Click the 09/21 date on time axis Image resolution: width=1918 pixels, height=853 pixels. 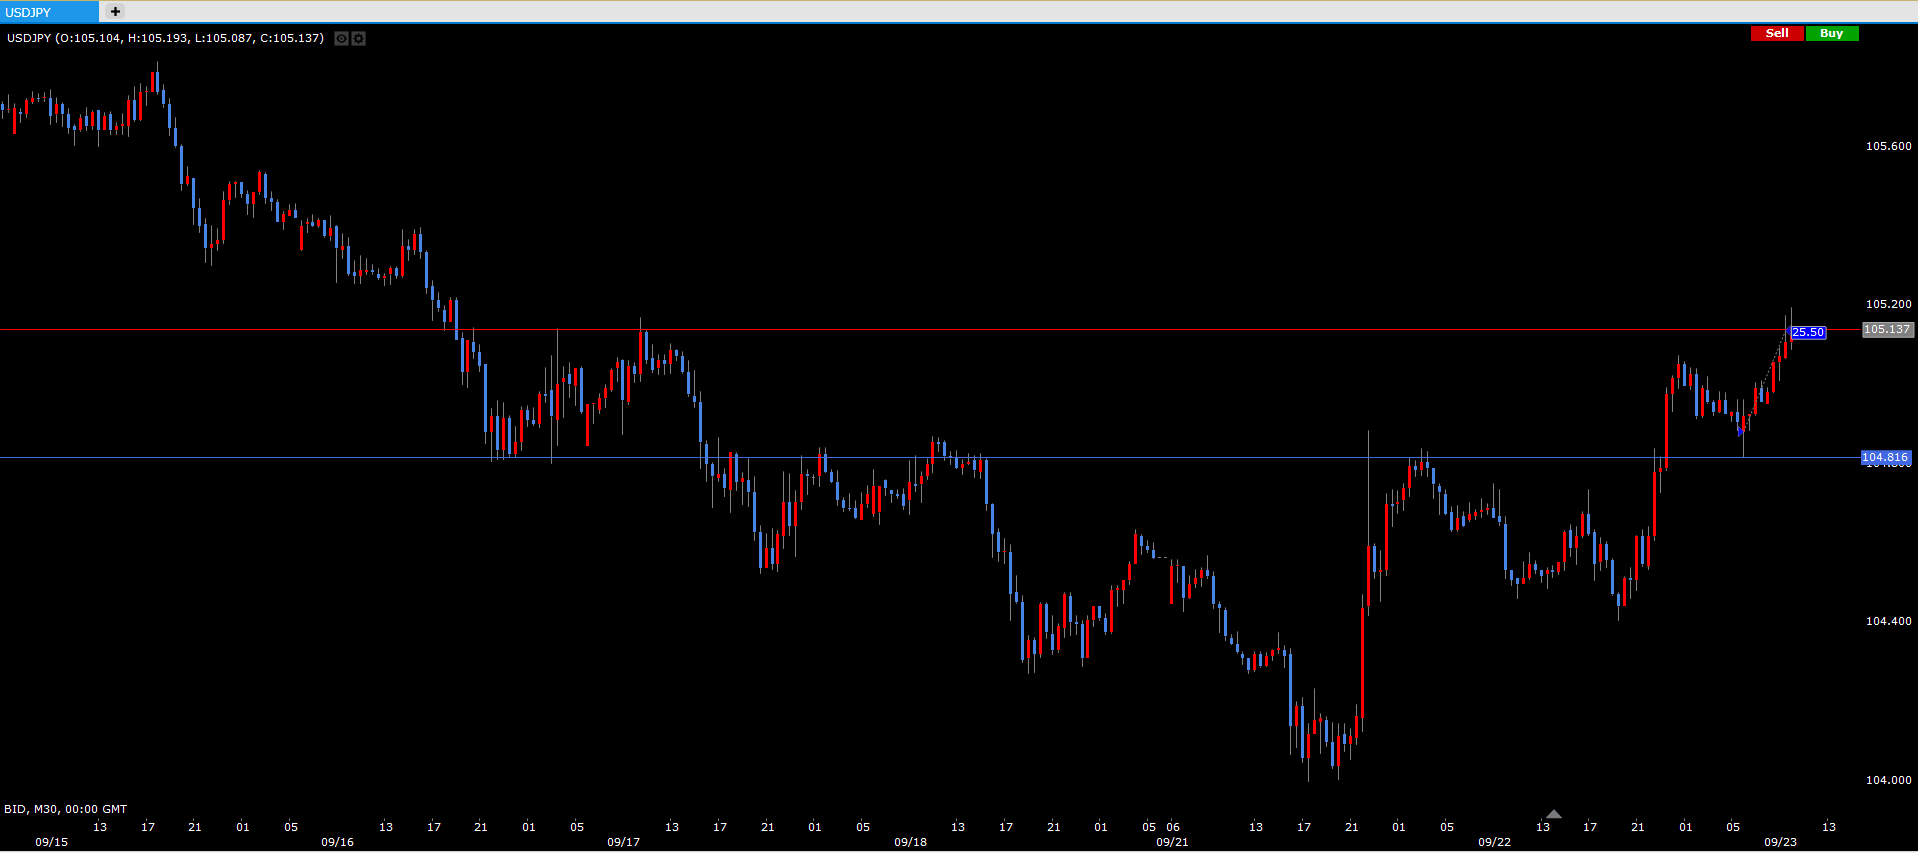(x=1172, y=842)
